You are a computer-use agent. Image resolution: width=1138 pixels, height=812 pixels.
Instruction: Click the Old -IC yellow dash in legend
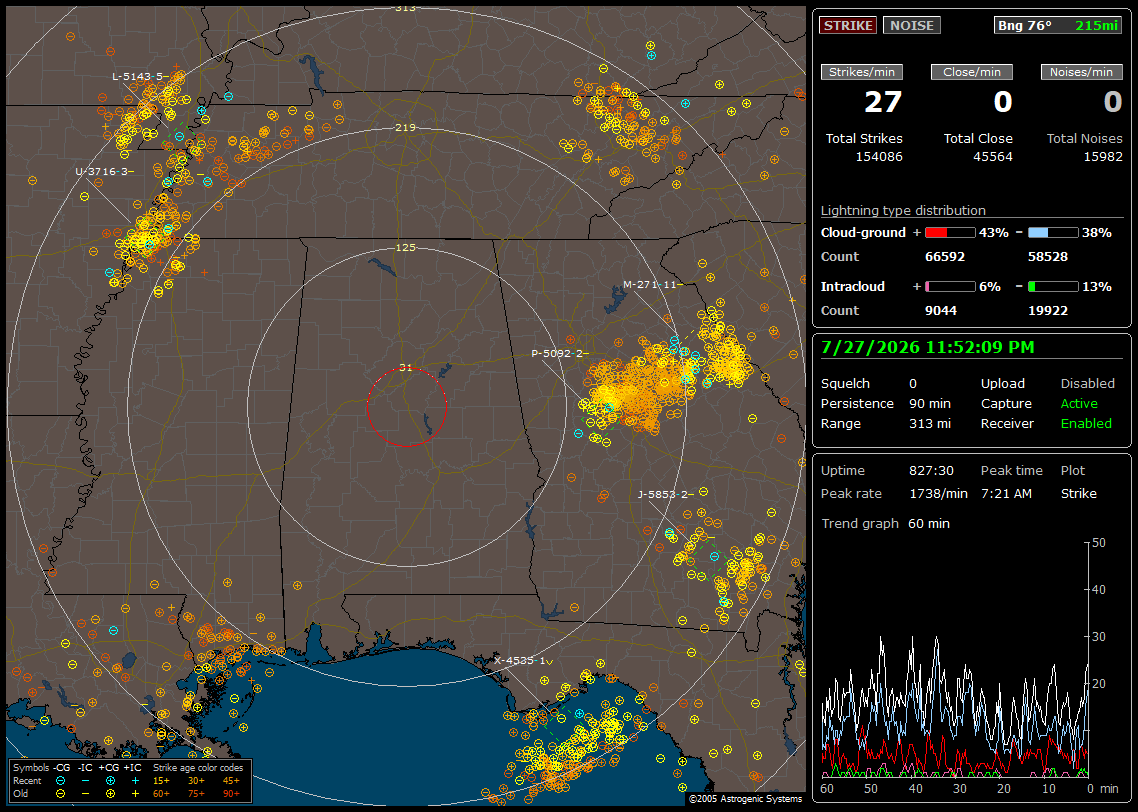click(x=86, y=794)
